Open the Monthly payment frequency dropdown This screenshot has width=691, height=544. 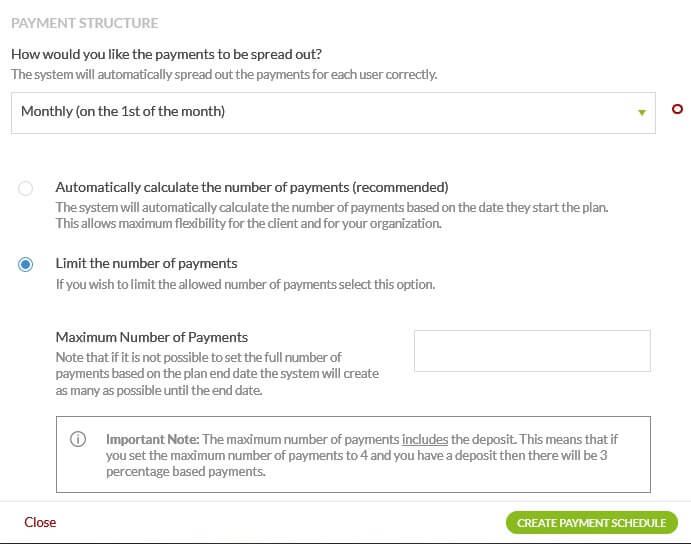coord(332,112)
